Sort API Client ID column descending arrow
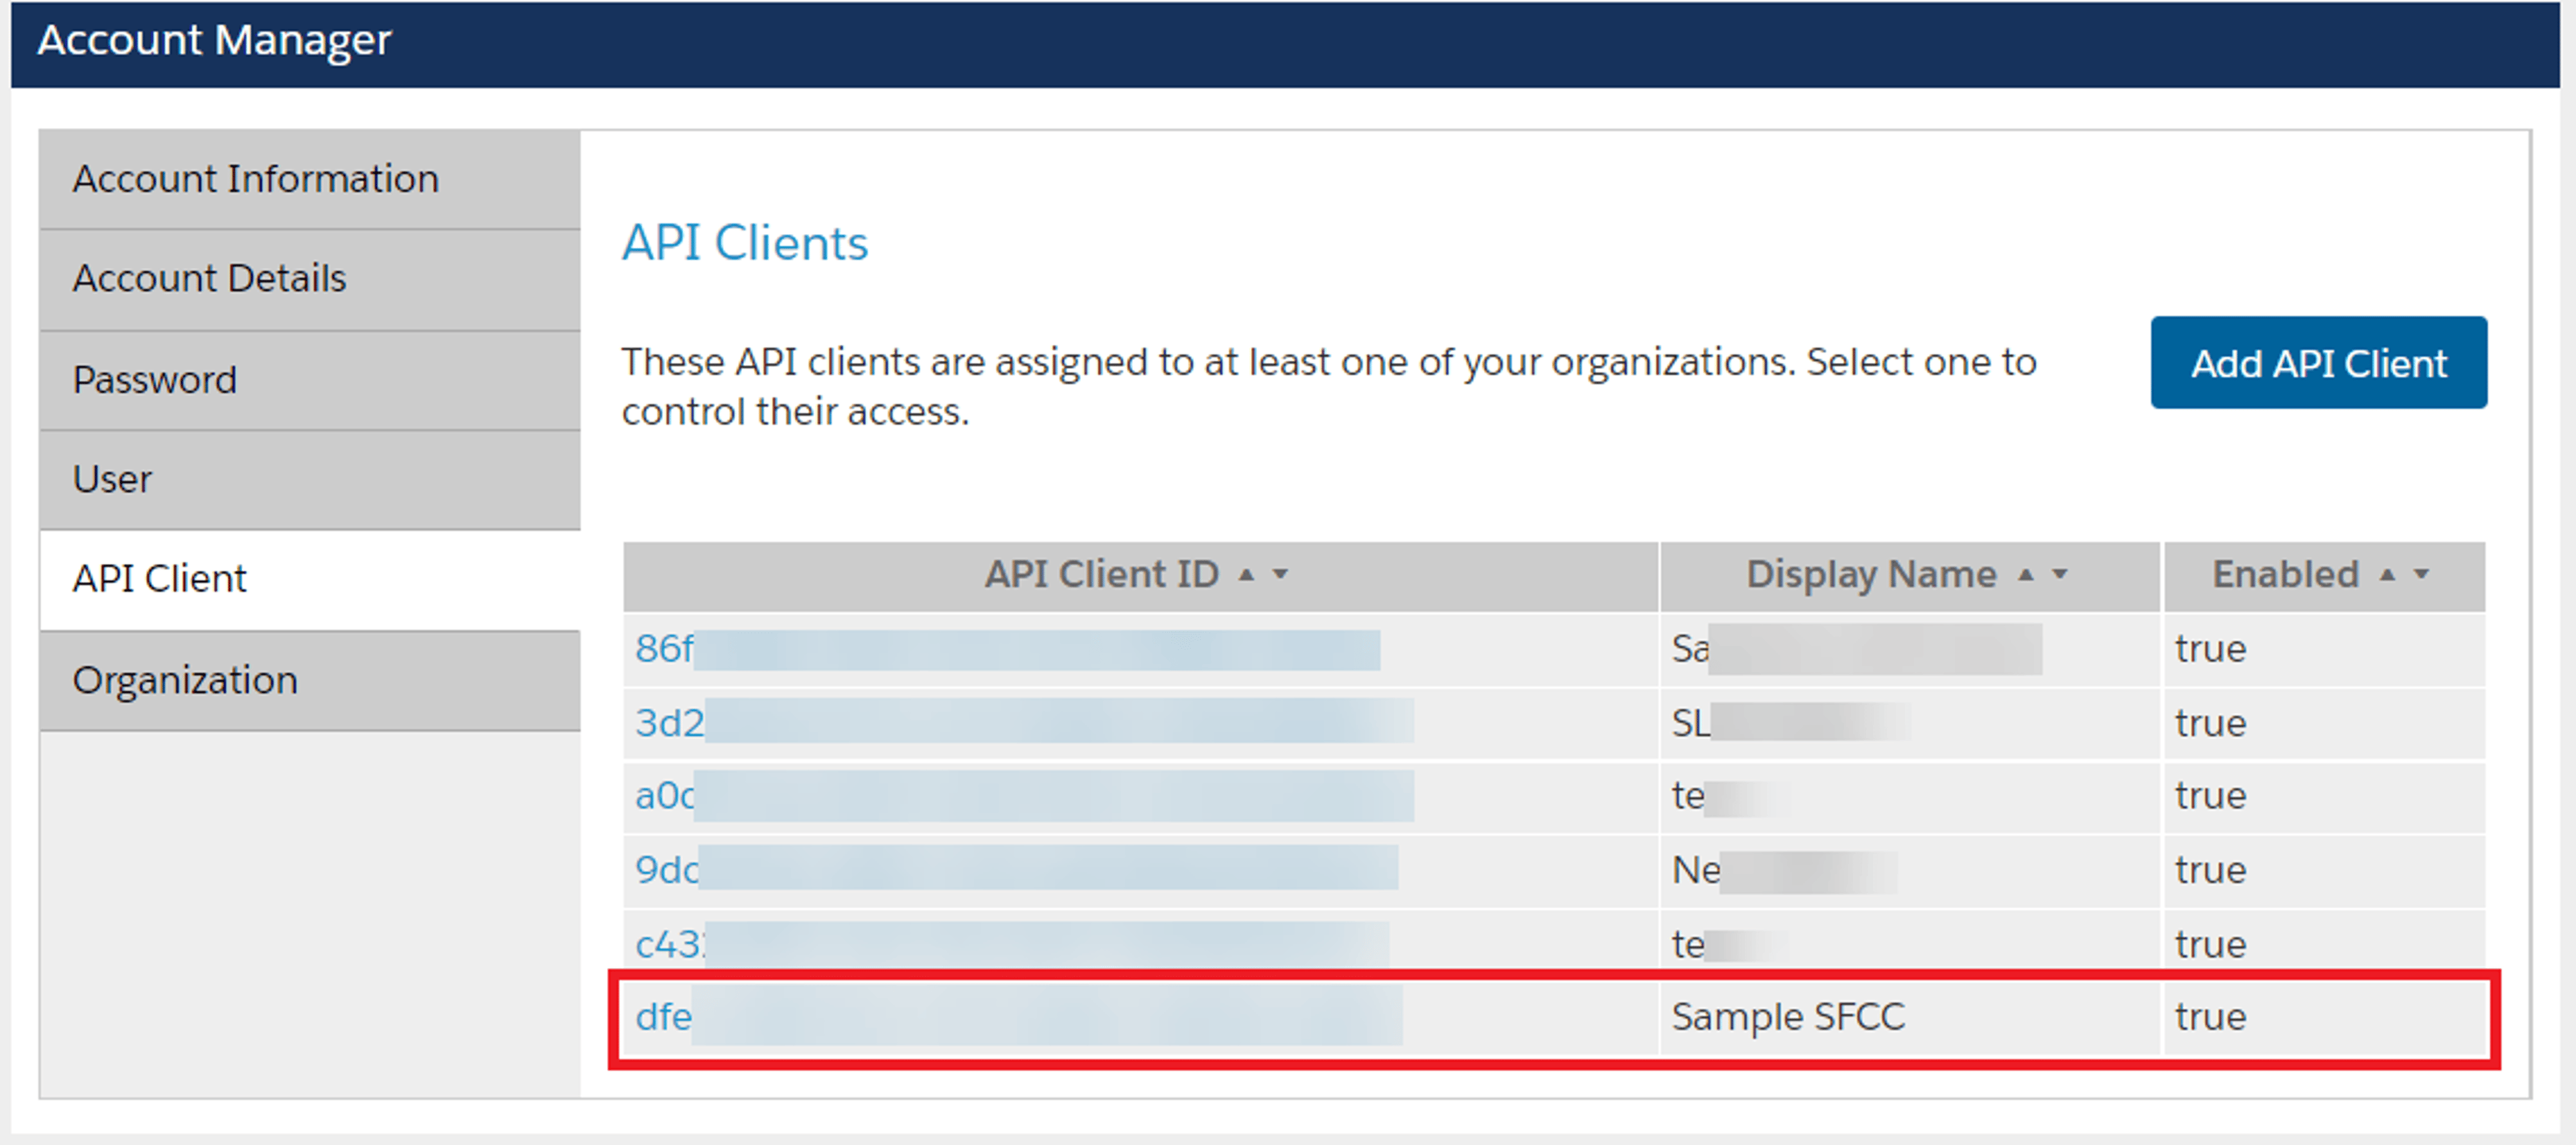2576x1145 pixels. pyautogui.click(x=1280, y=575)
